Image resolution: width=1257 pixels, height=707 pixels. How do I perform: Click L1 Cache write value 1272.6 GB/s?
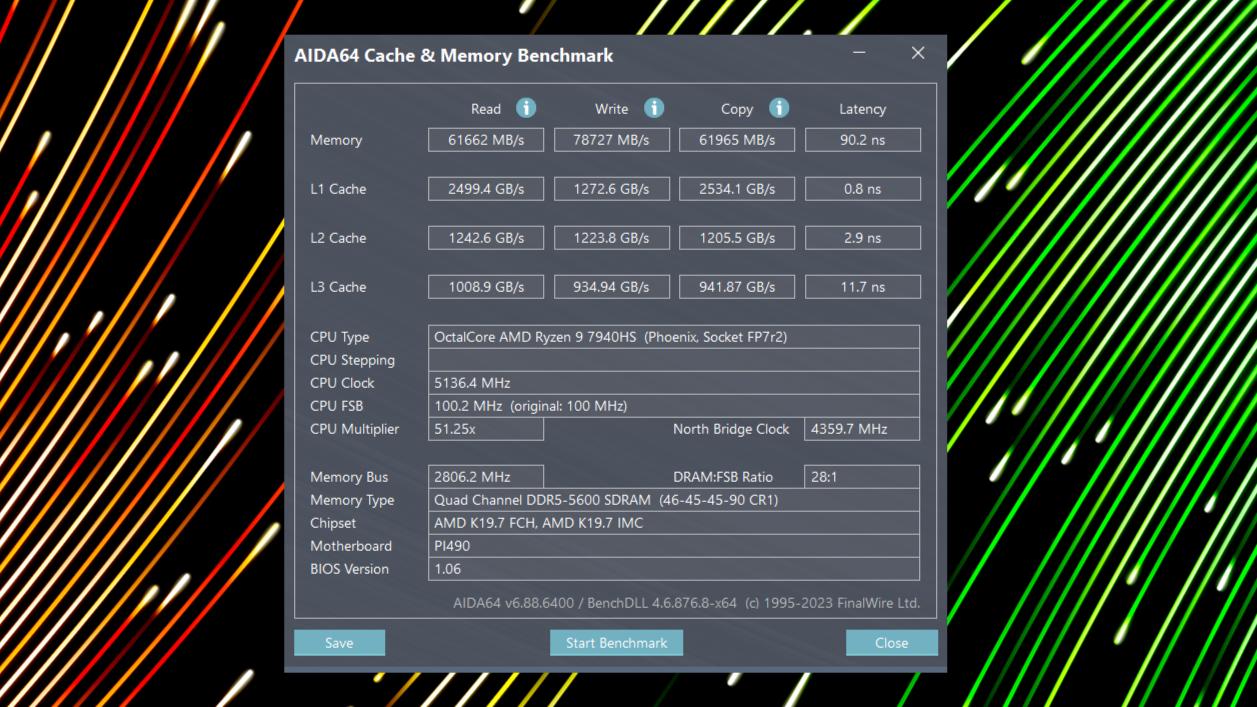point(612,189)
